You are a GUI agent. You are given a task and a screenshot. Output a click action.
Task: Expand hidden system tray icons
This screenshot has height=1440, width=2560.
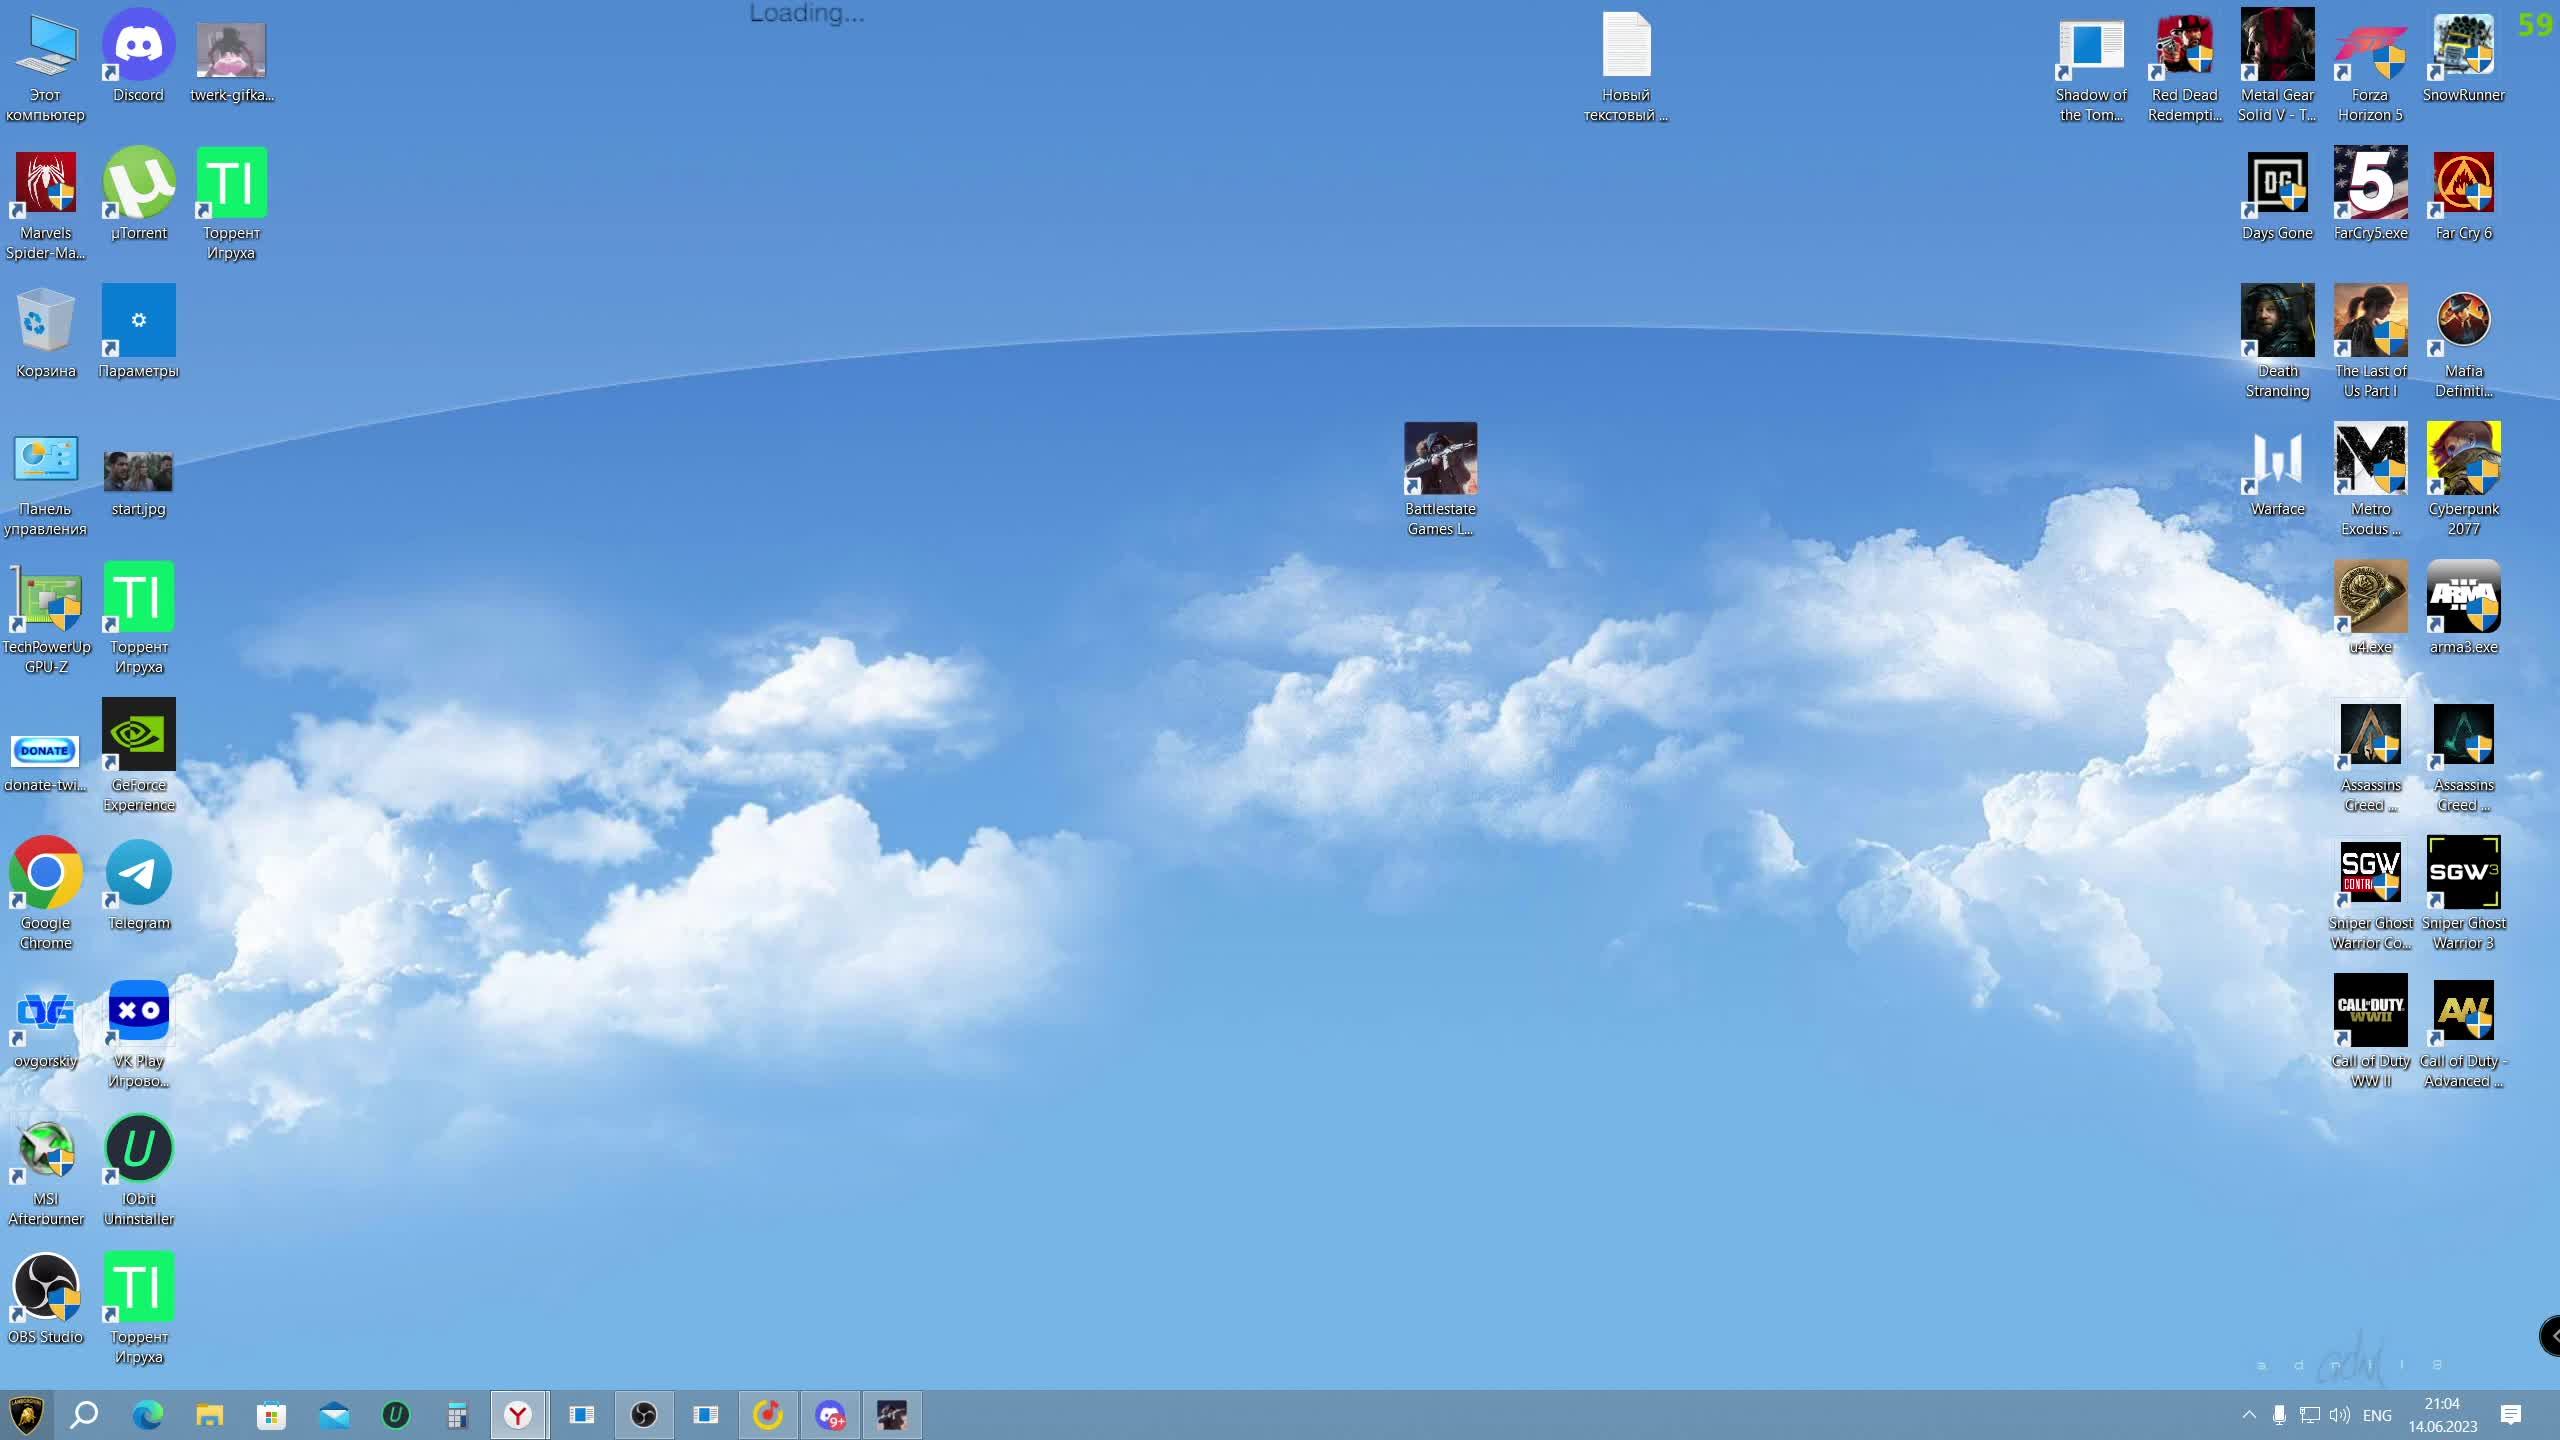[2249, 1415]
